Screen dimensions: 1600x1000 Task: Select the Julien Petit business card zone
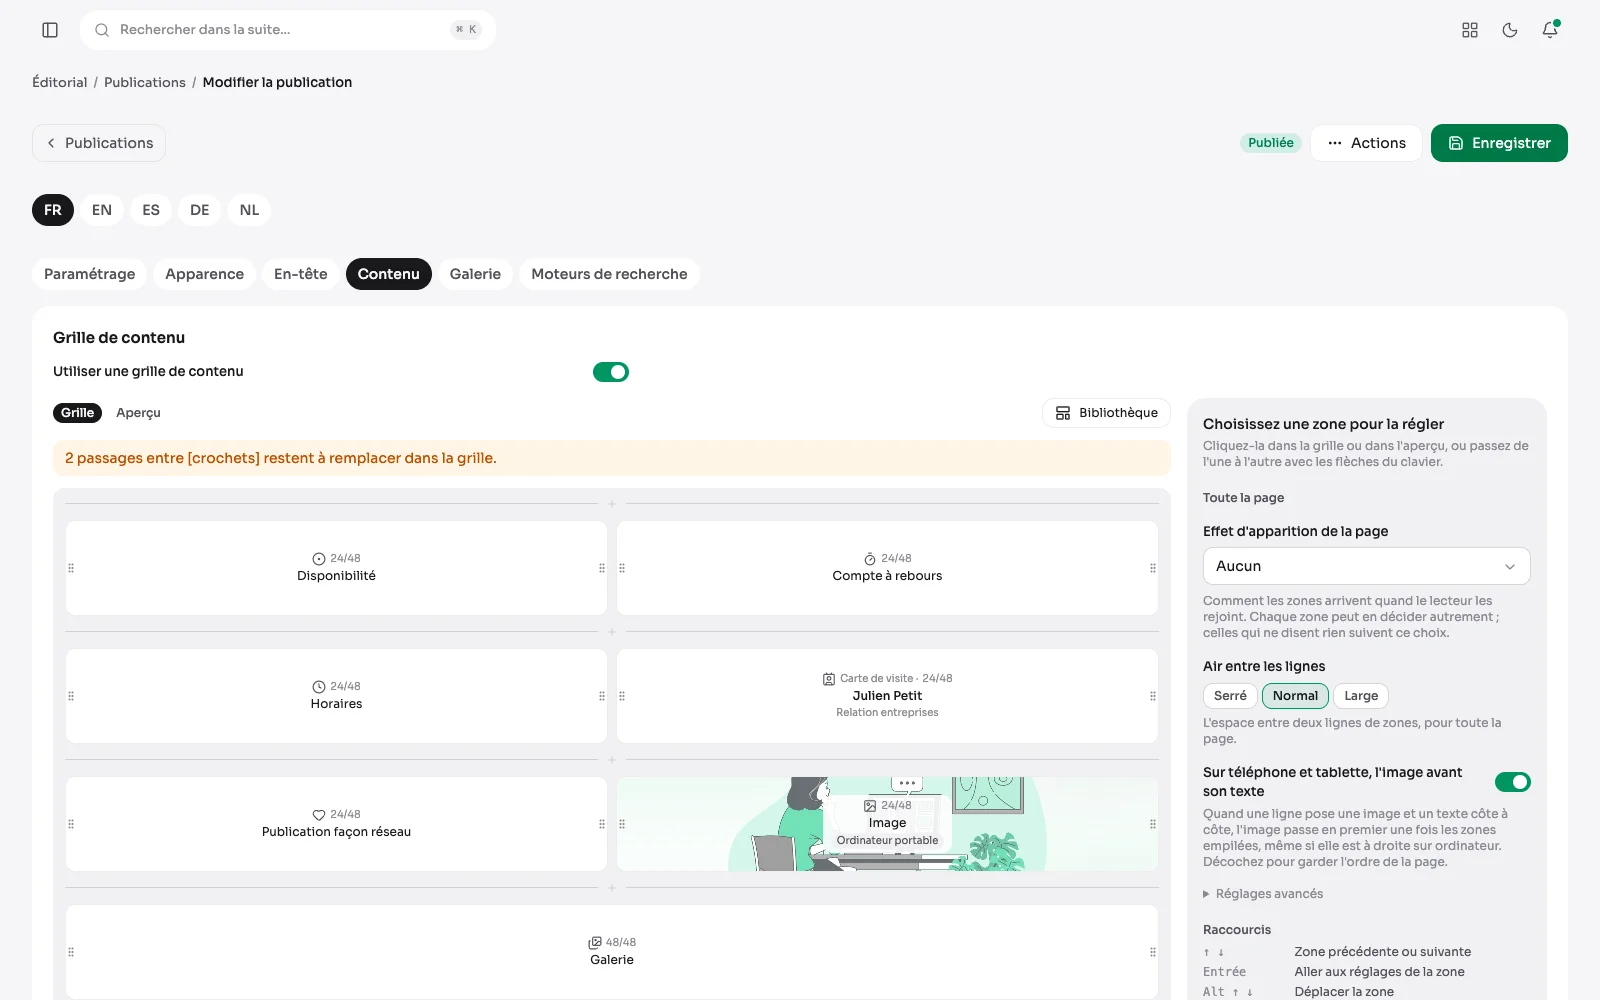click(887, 696)
